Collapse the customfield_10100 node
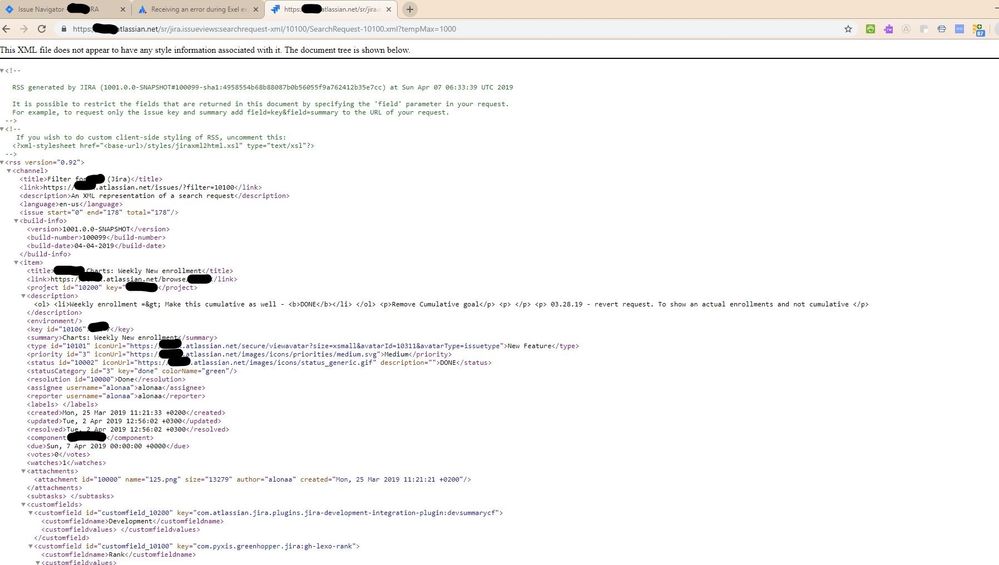The image size is (999, 565). coord(31,546)
